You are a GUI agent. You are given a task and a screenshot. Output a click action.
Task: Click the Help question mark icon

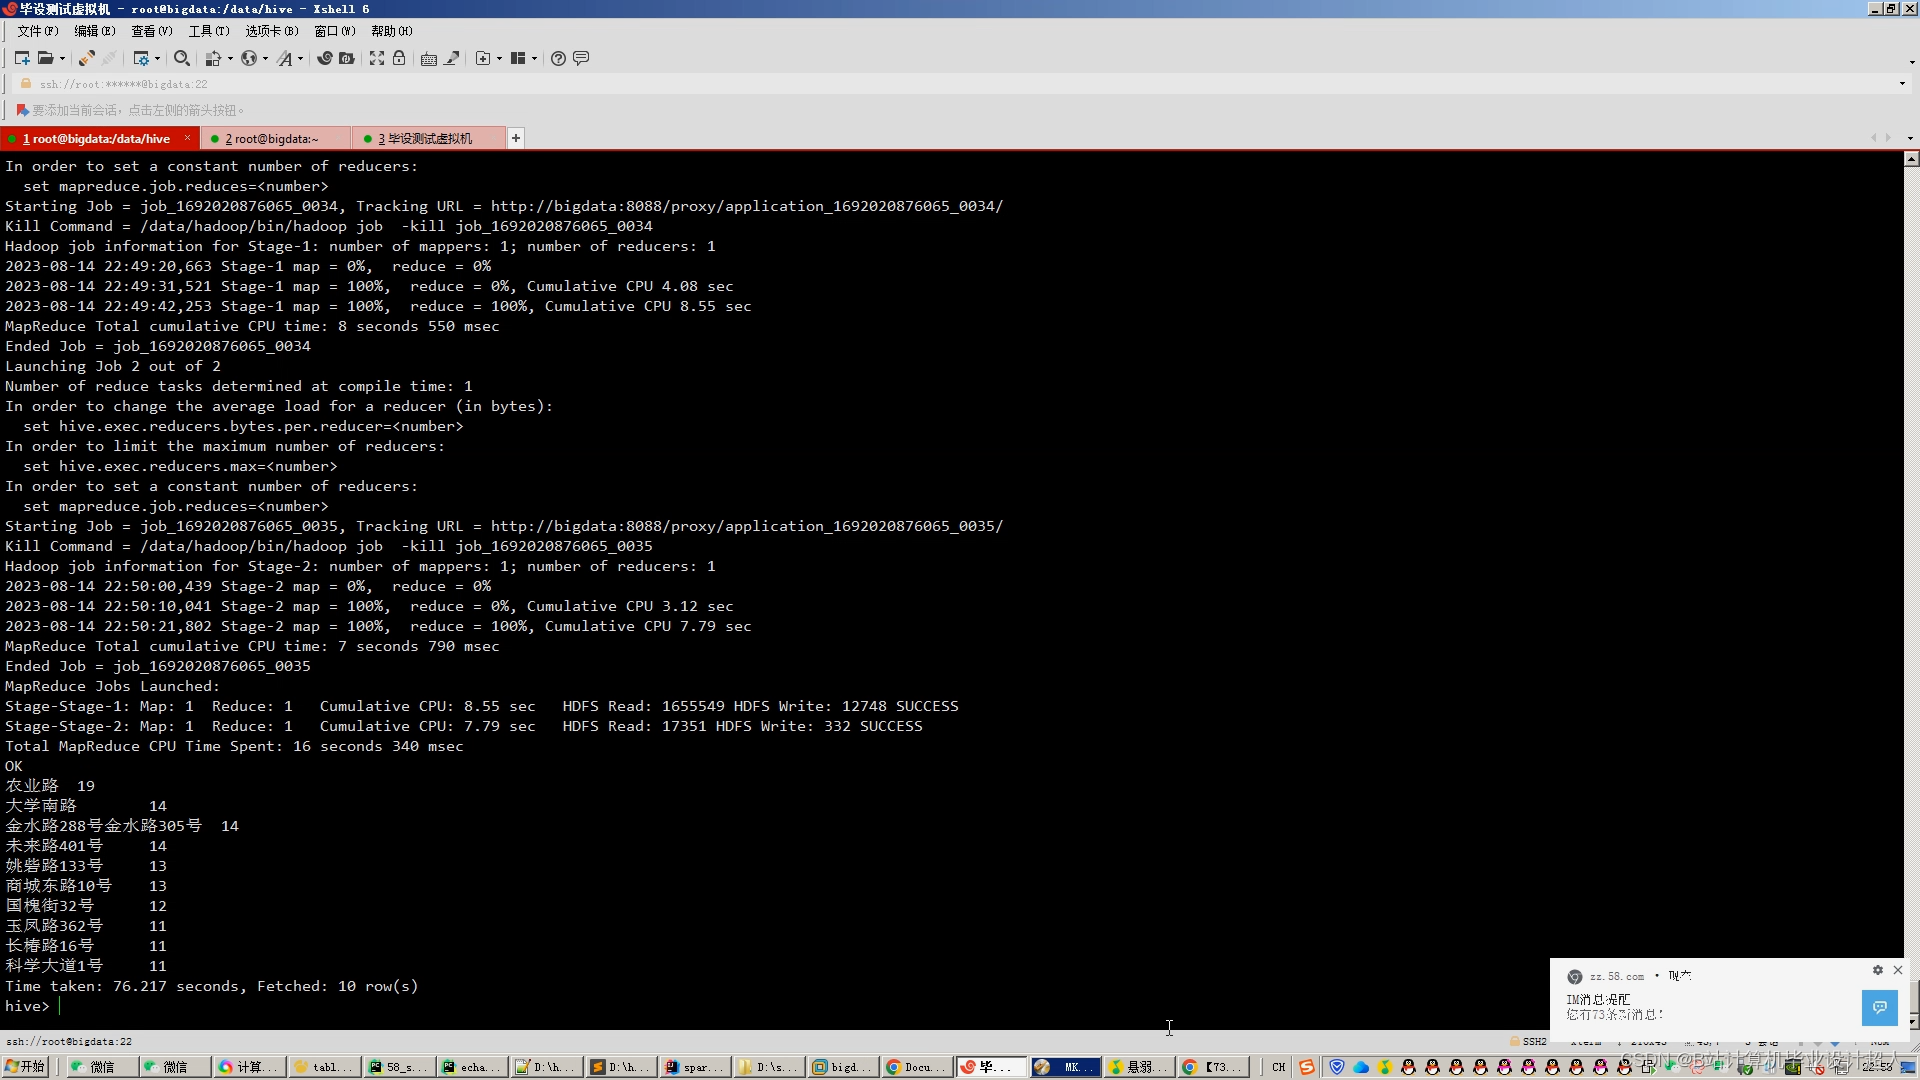pos(558,58)
